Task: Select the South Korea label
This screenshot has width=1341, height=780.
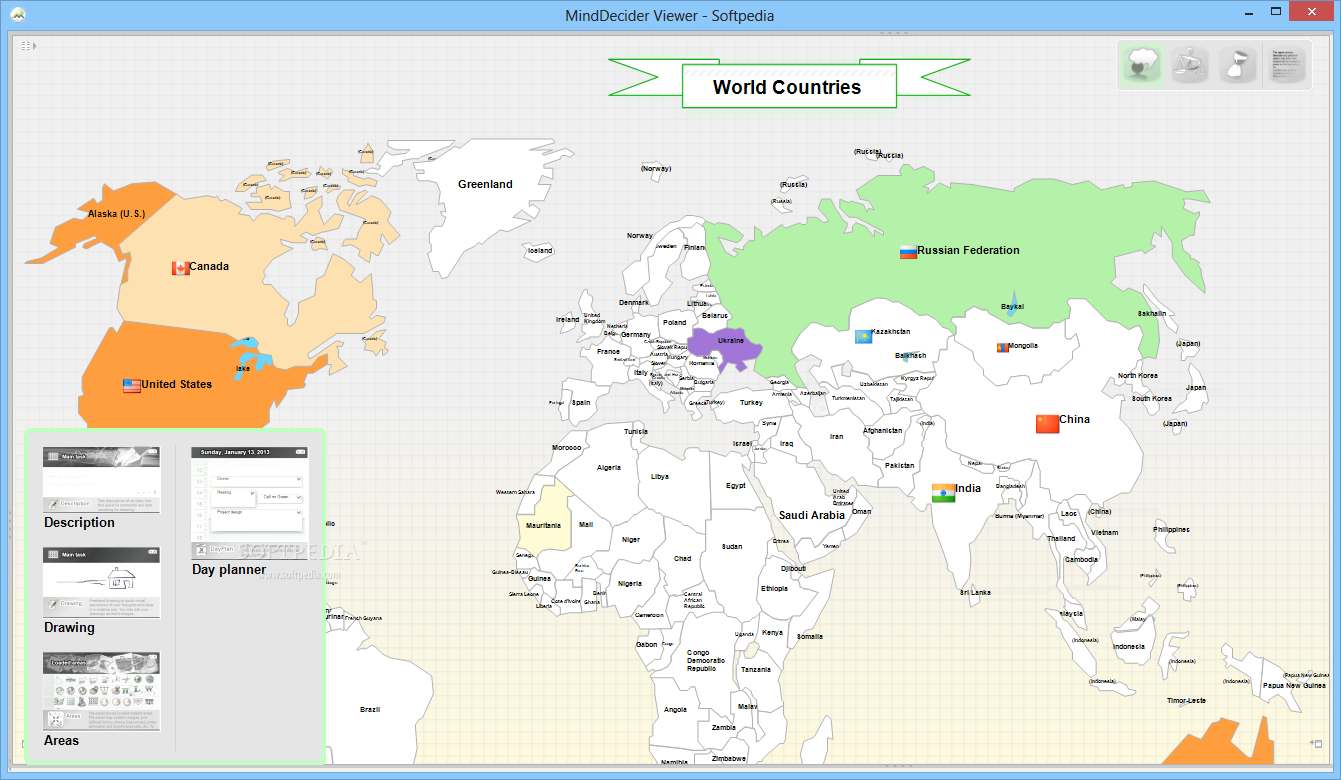Action: pyautogui.click(x=1152, y=398)
